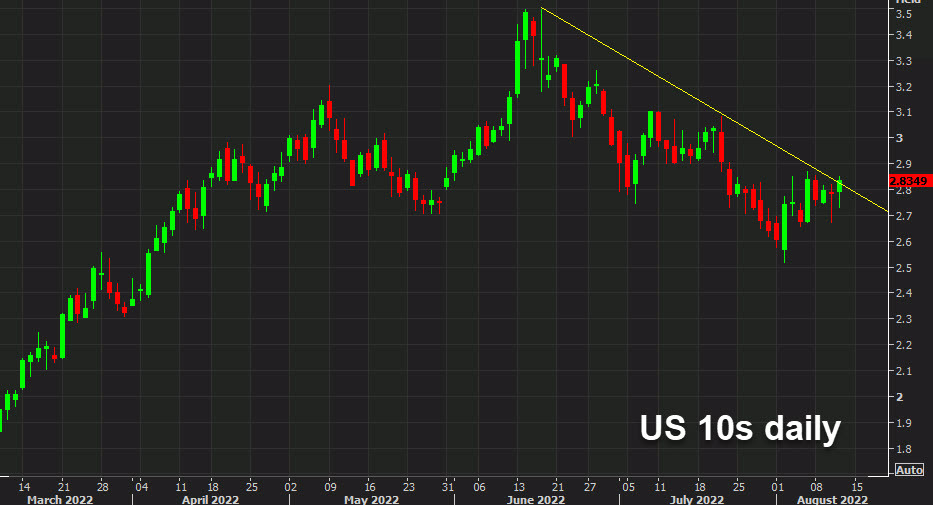Click the 1.8 level on the yield axis
933x505 pixels.
tap(903, 449)
